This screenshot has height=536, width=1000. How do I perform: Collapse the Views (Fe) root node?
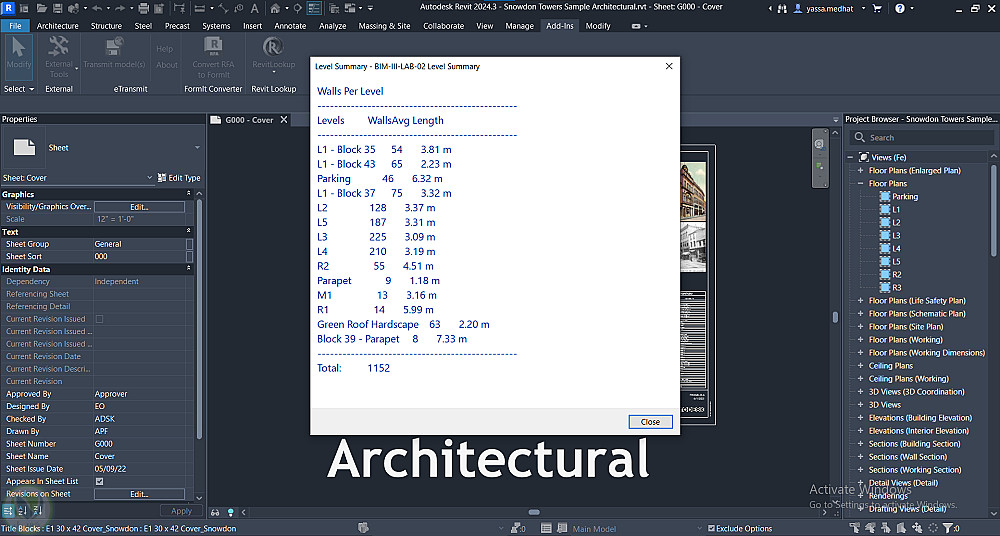[851, 157]
